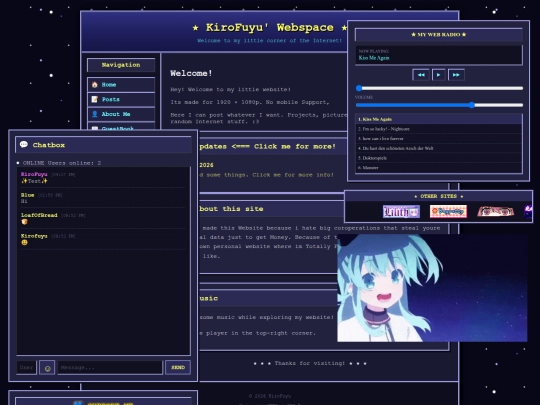
Task: Skip to previous track in web radio
Action: click(x=421, y=75)
